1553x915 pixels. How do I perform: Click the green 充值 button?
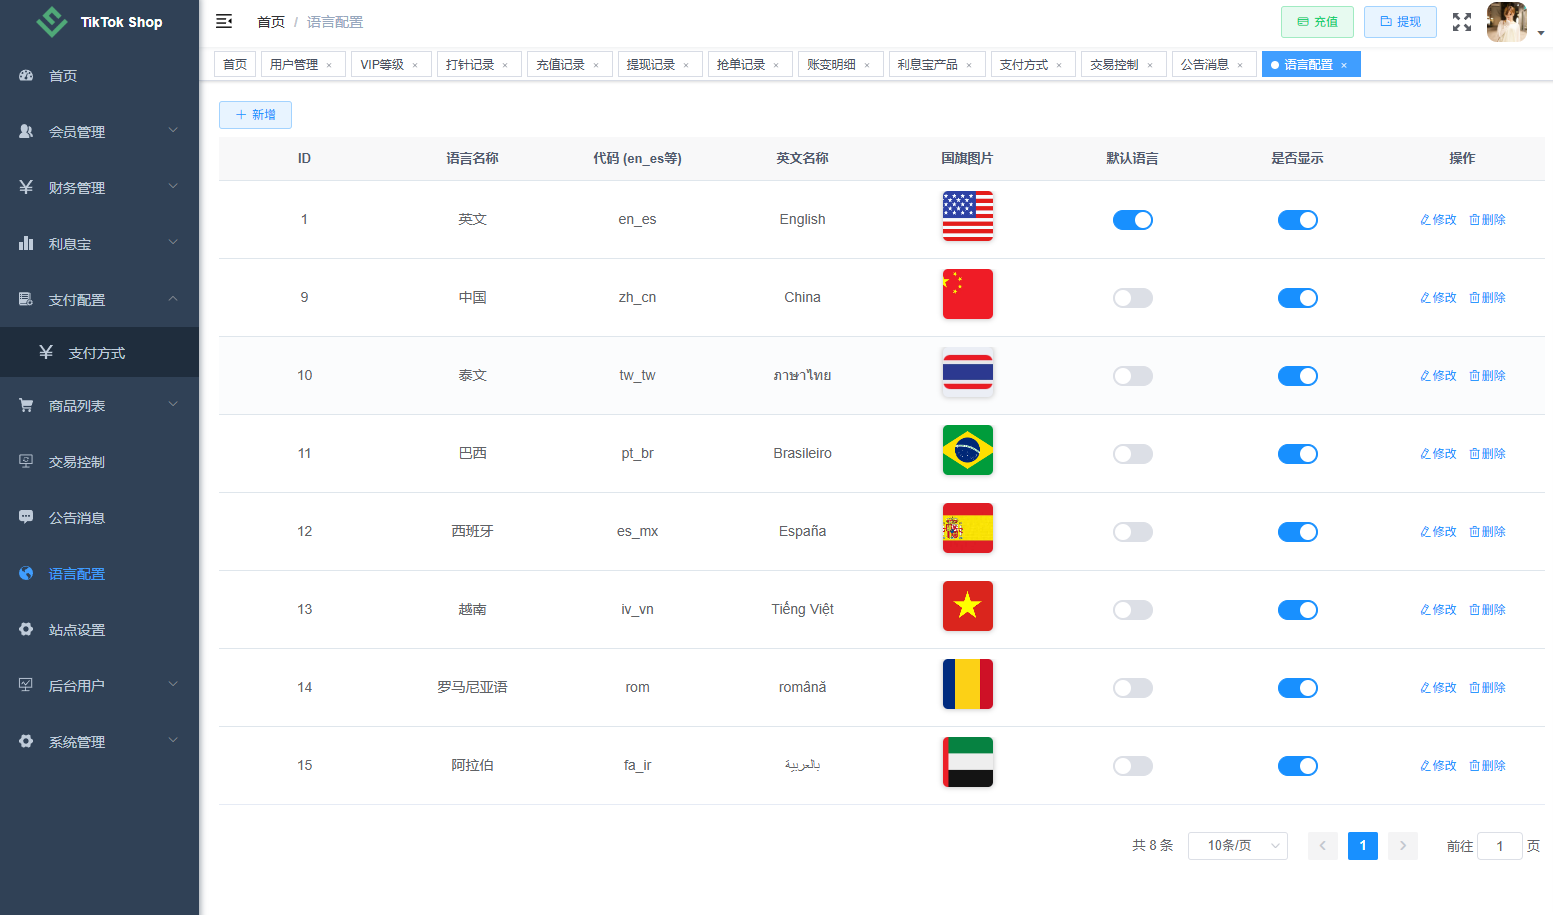click(1317, 22)
